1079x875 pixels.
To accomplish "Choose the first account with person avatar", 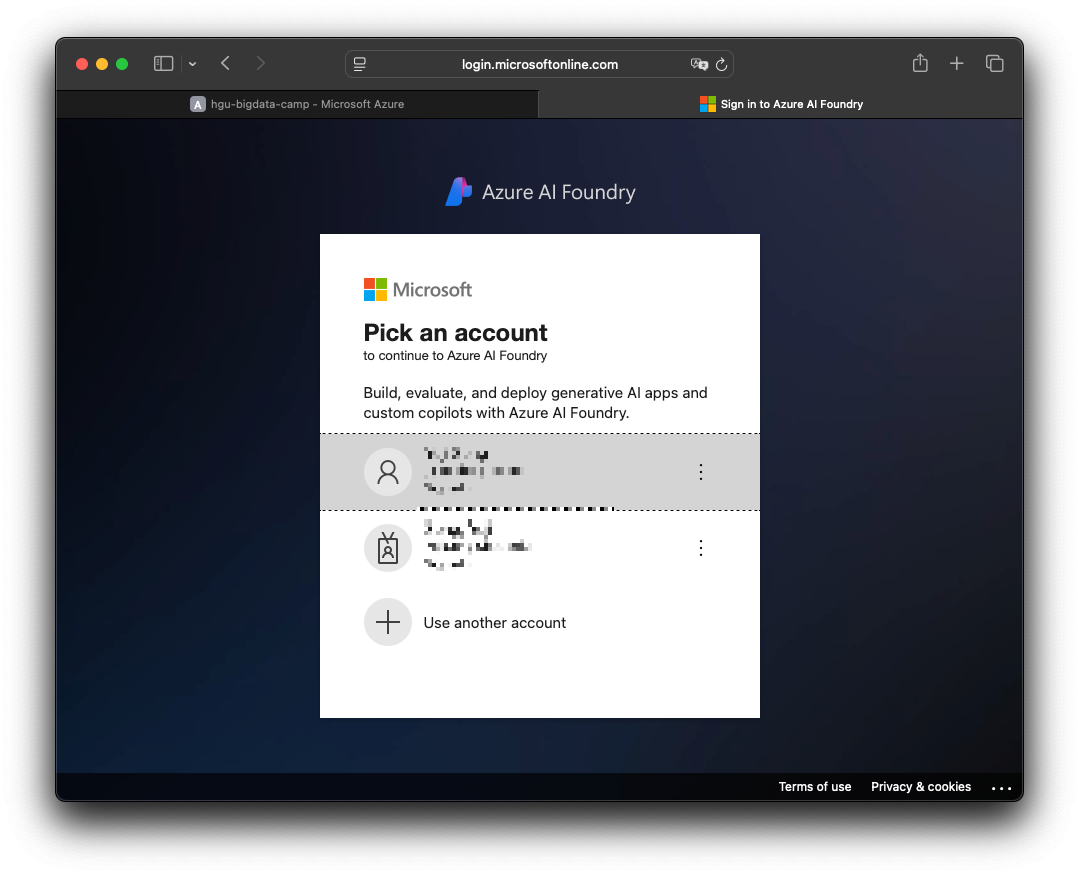I will click(540, 472).
